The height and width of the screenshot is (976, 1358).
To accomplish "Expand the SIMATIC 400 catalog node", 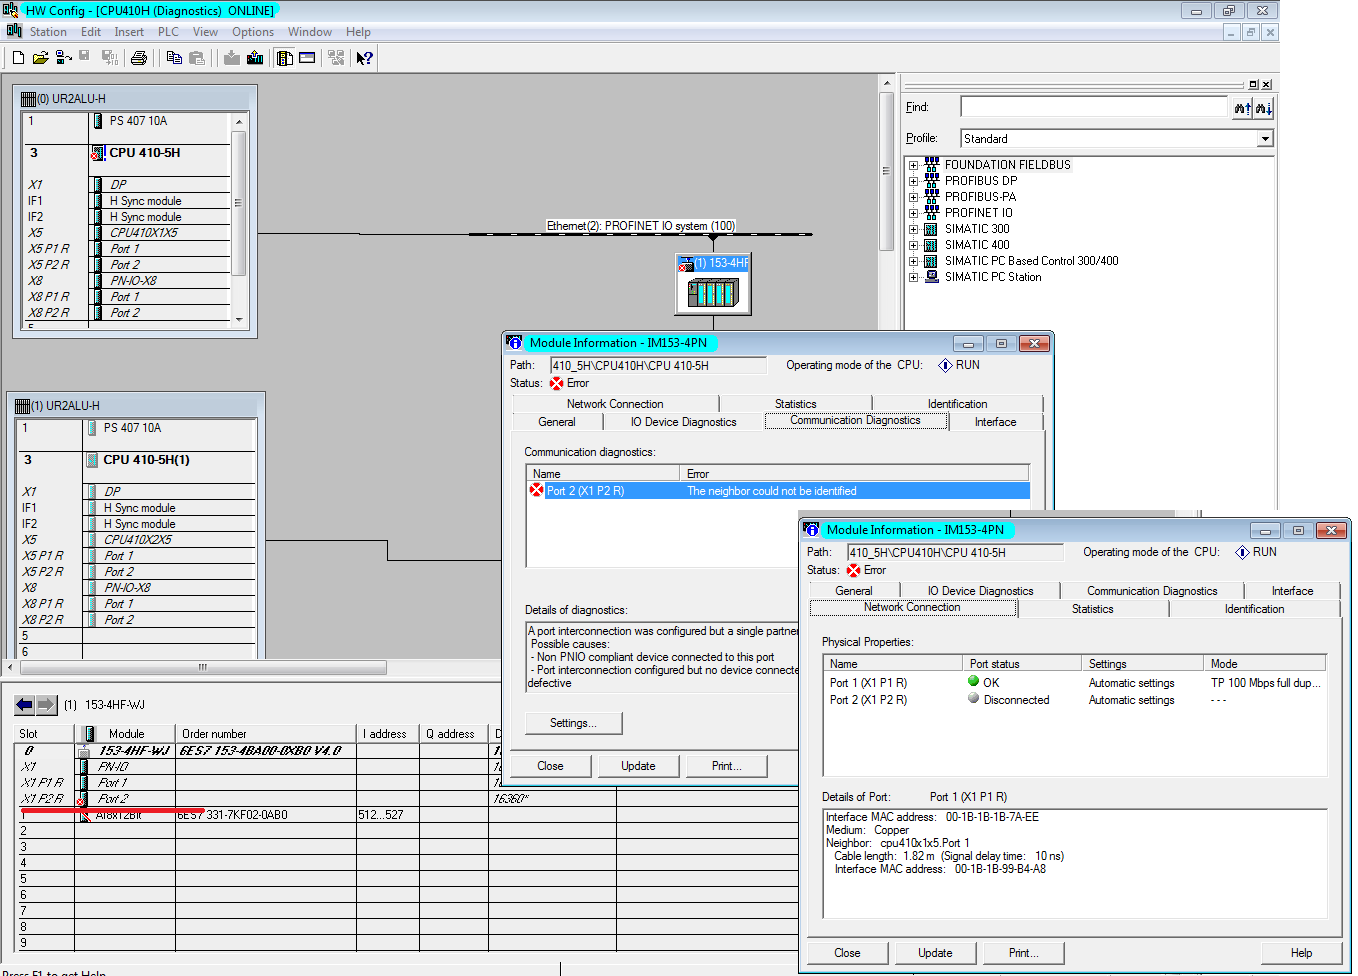I will pos(913,245).
